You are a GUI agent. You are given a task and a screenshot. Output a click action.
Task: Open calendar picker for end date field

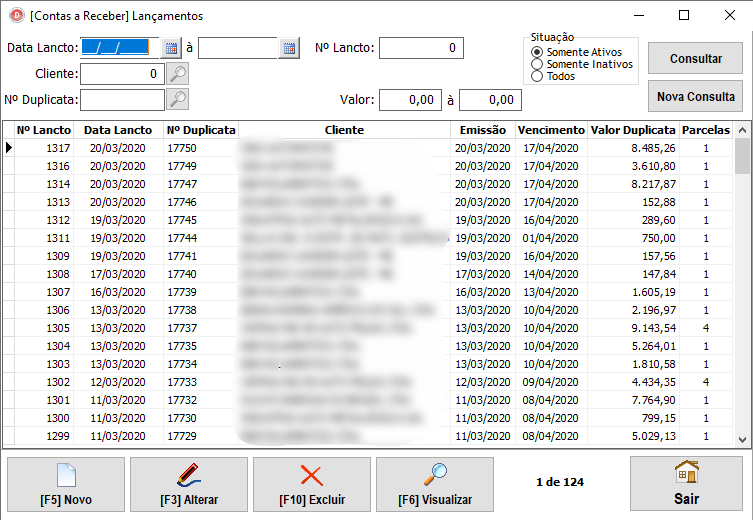coord(289,48)
